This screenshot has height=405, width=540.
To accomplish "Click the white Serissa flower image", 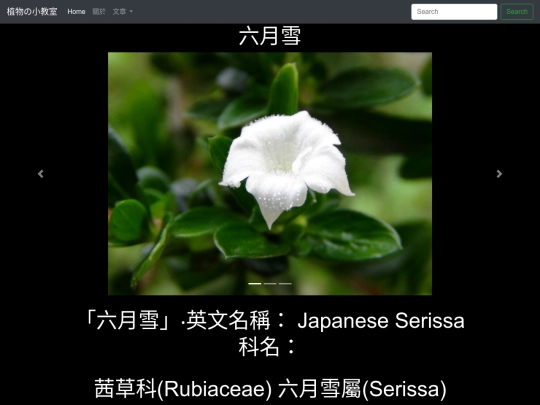I will pyautogui.click(x=270, y=174).
